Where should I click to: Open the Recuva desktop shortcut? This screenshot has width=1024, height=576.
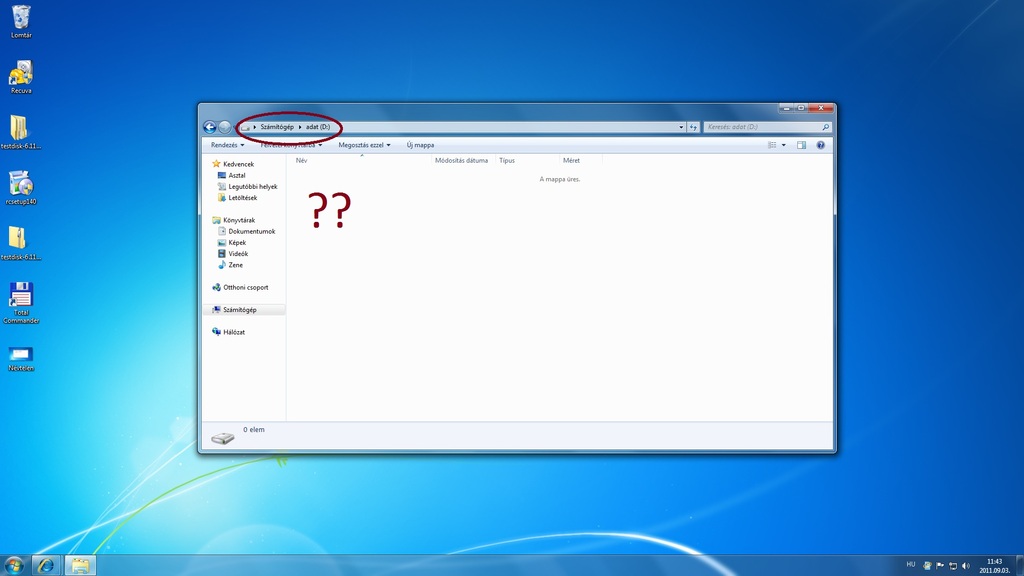(21, 74)
